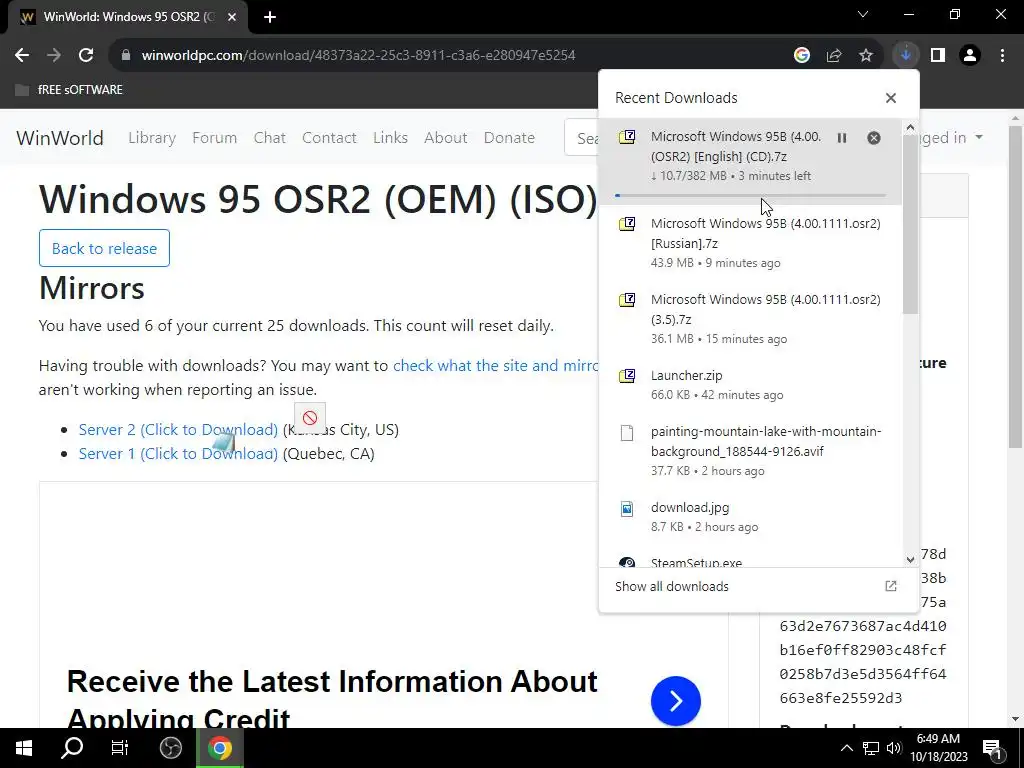Screen dimensions: 1024x768
Task: Go back using the browser back arrow
Action: [x=22, y=56]
